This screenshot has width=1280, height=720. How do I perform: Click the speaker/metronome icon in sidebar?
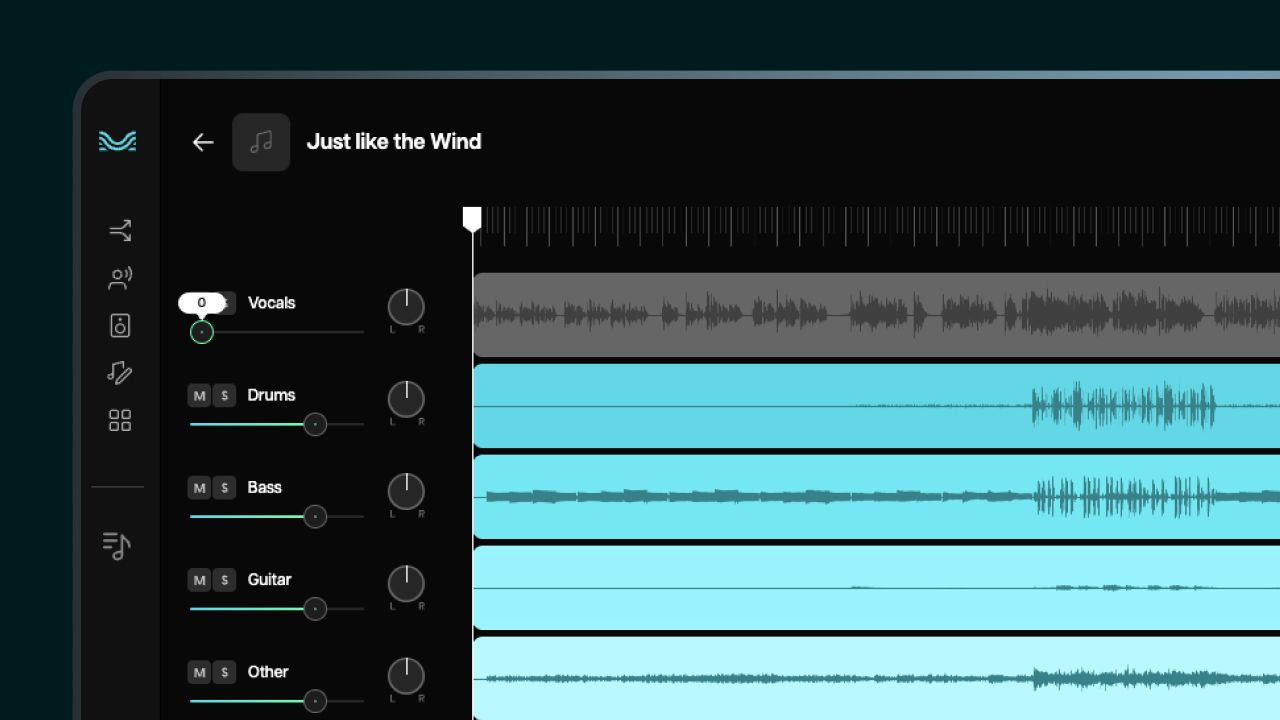pos(119,325)
